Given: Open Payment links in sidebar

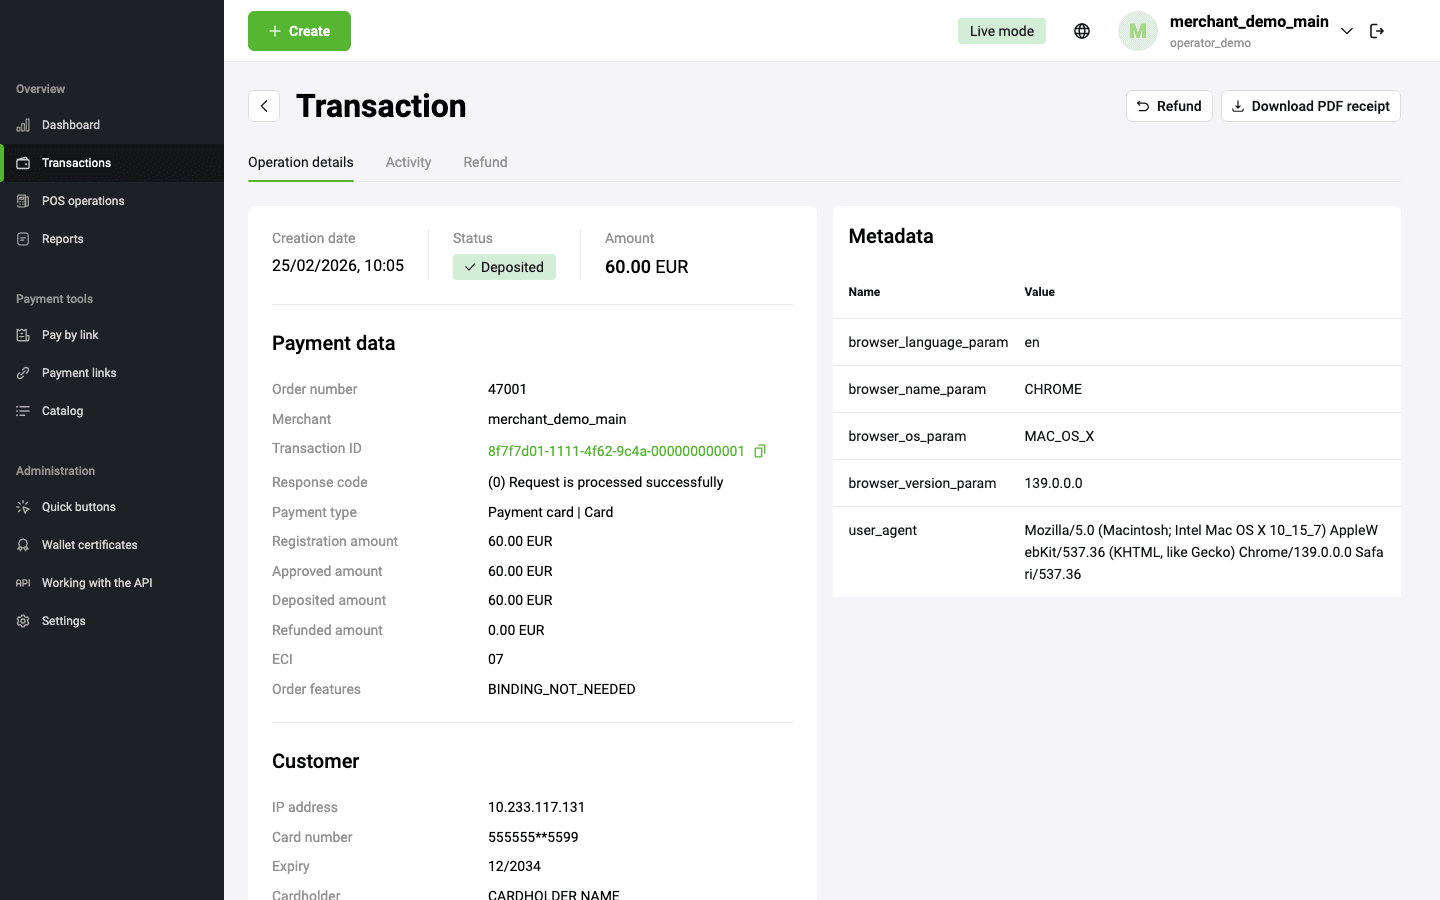Looking at the screenshot, I should (x=79, y=373).
